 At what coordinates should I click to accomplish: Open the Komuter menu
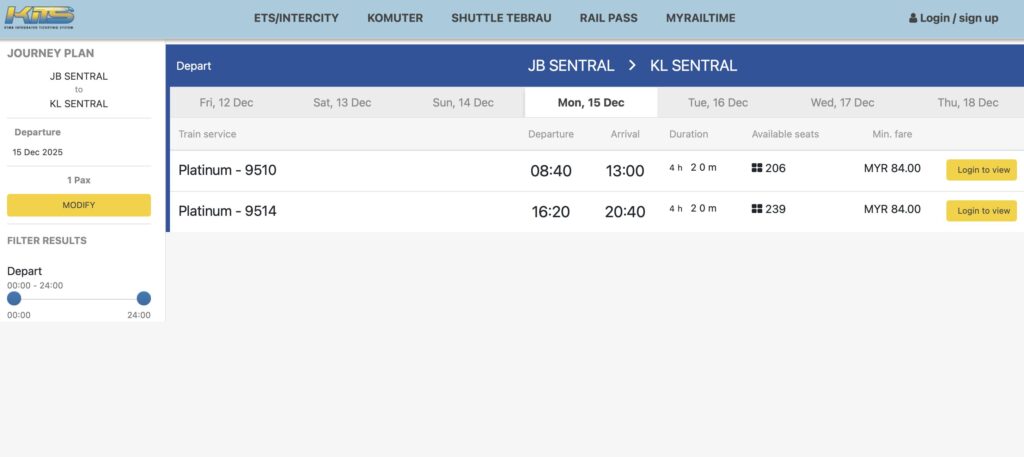(395, 18)
